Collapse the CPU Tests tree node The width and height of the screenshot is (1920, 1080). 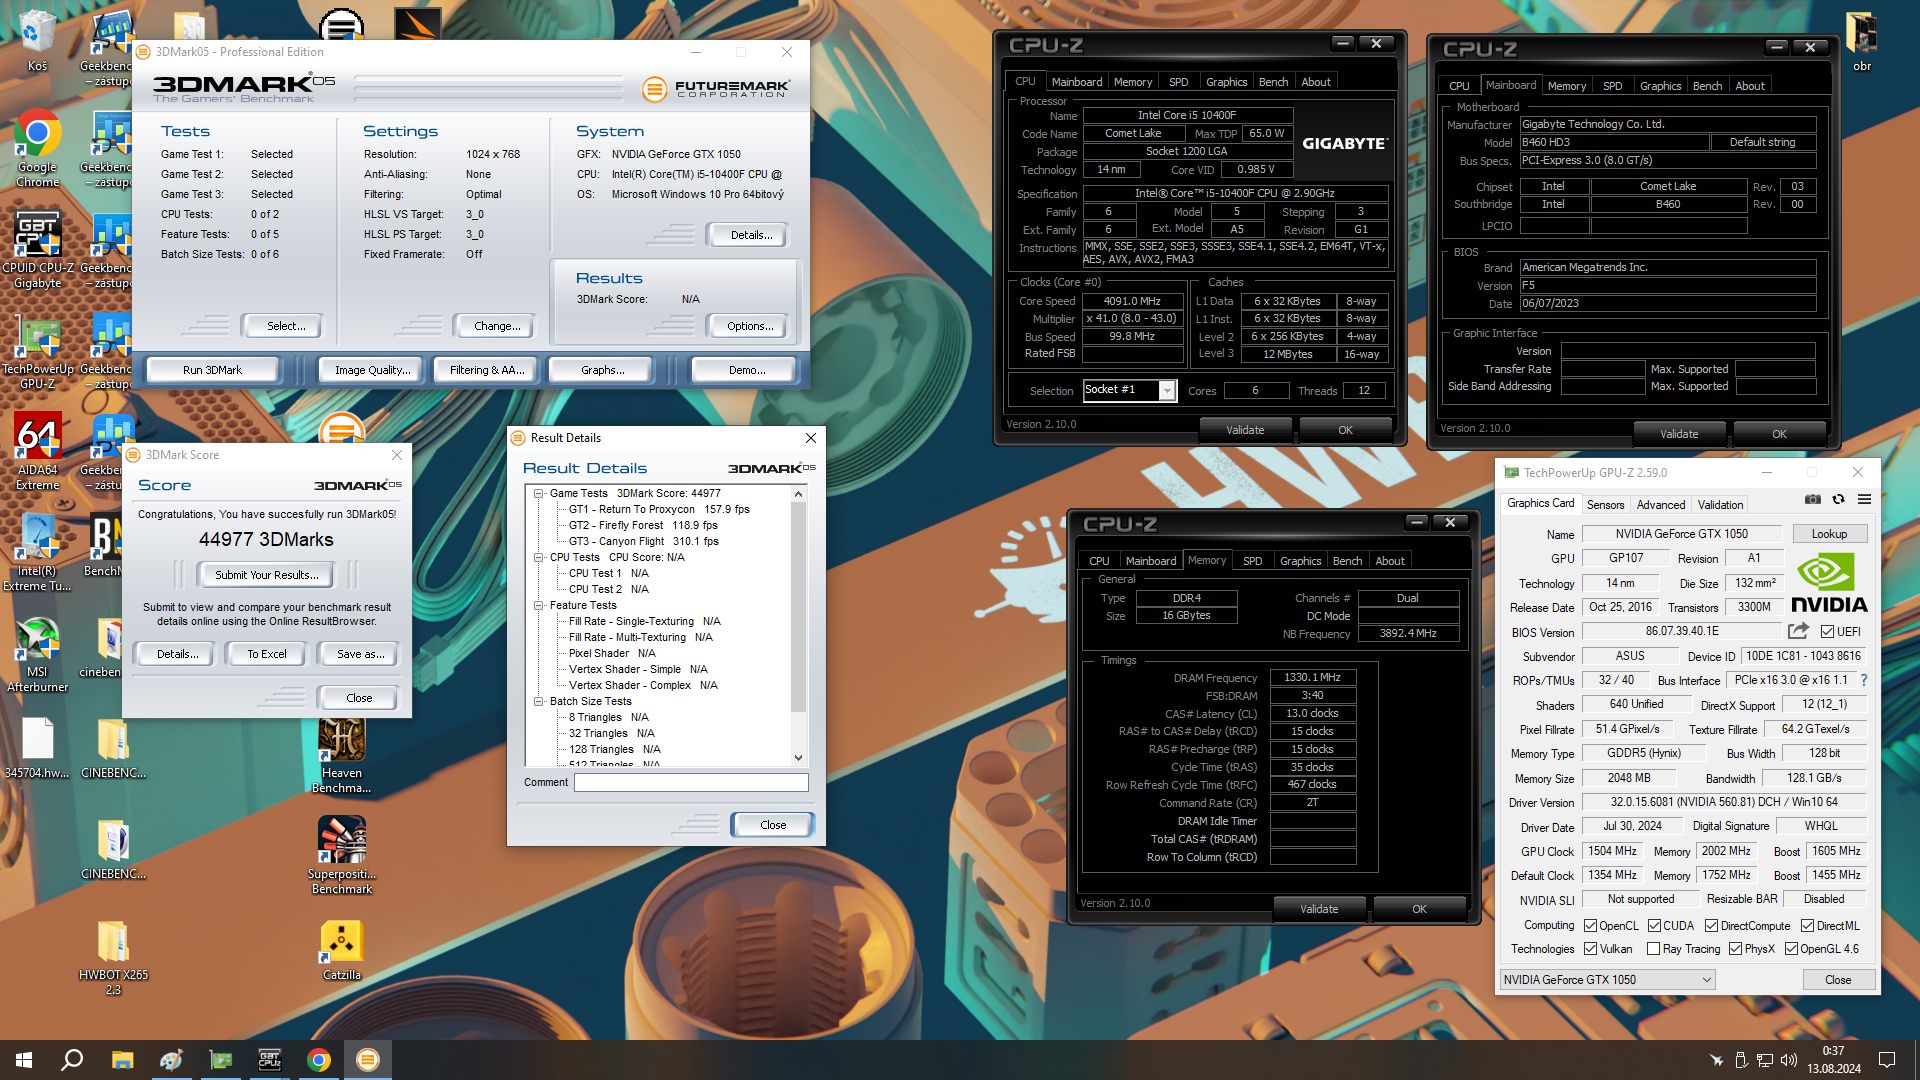[x=539, y=557]
